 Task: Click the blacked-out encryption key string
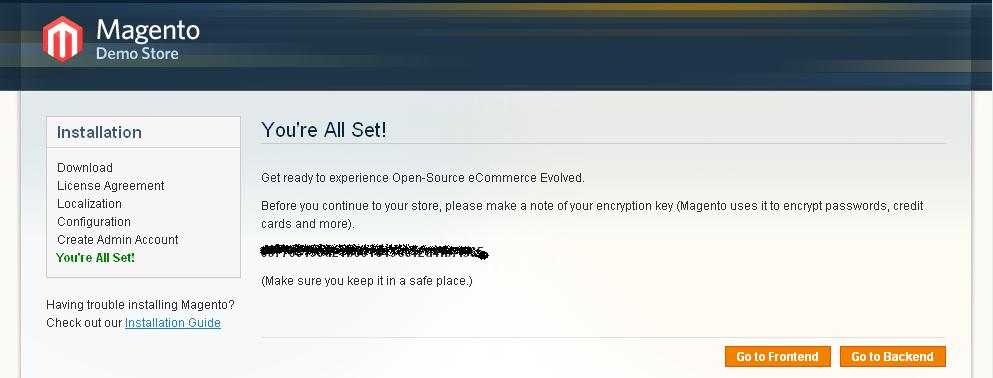[374, 252]
